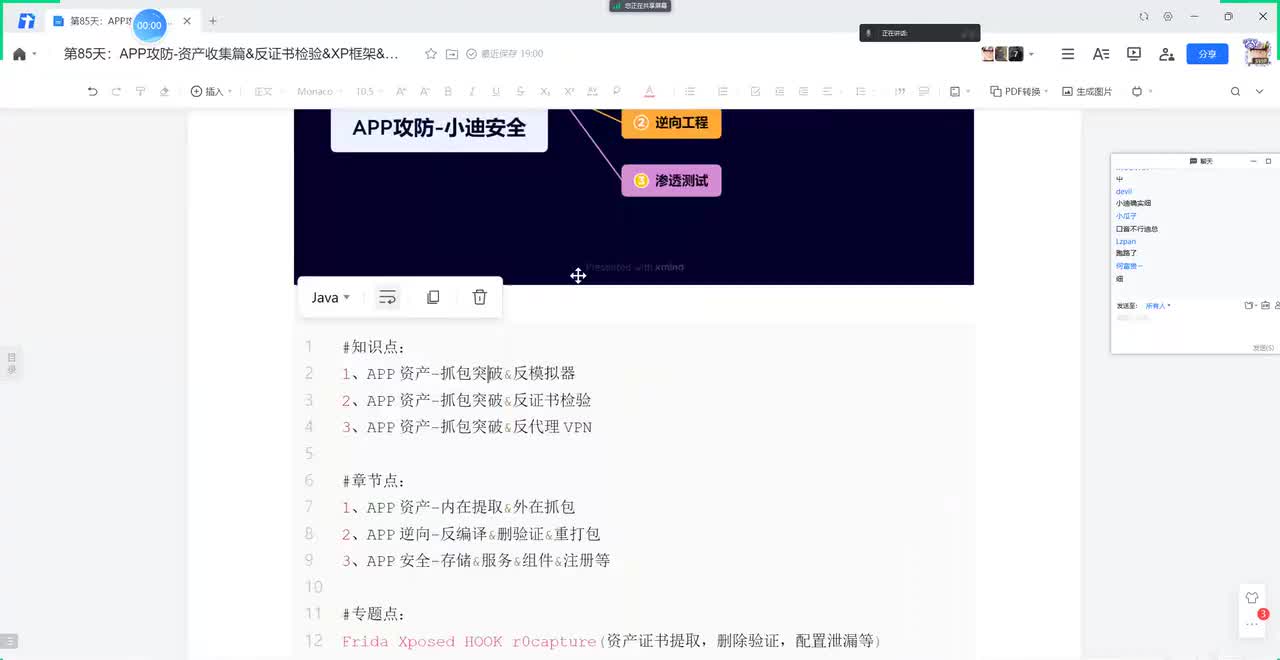Click the red font color A
Viewport: 1280px width, 660px height.
pyautogui.click(x=649, y=91)
